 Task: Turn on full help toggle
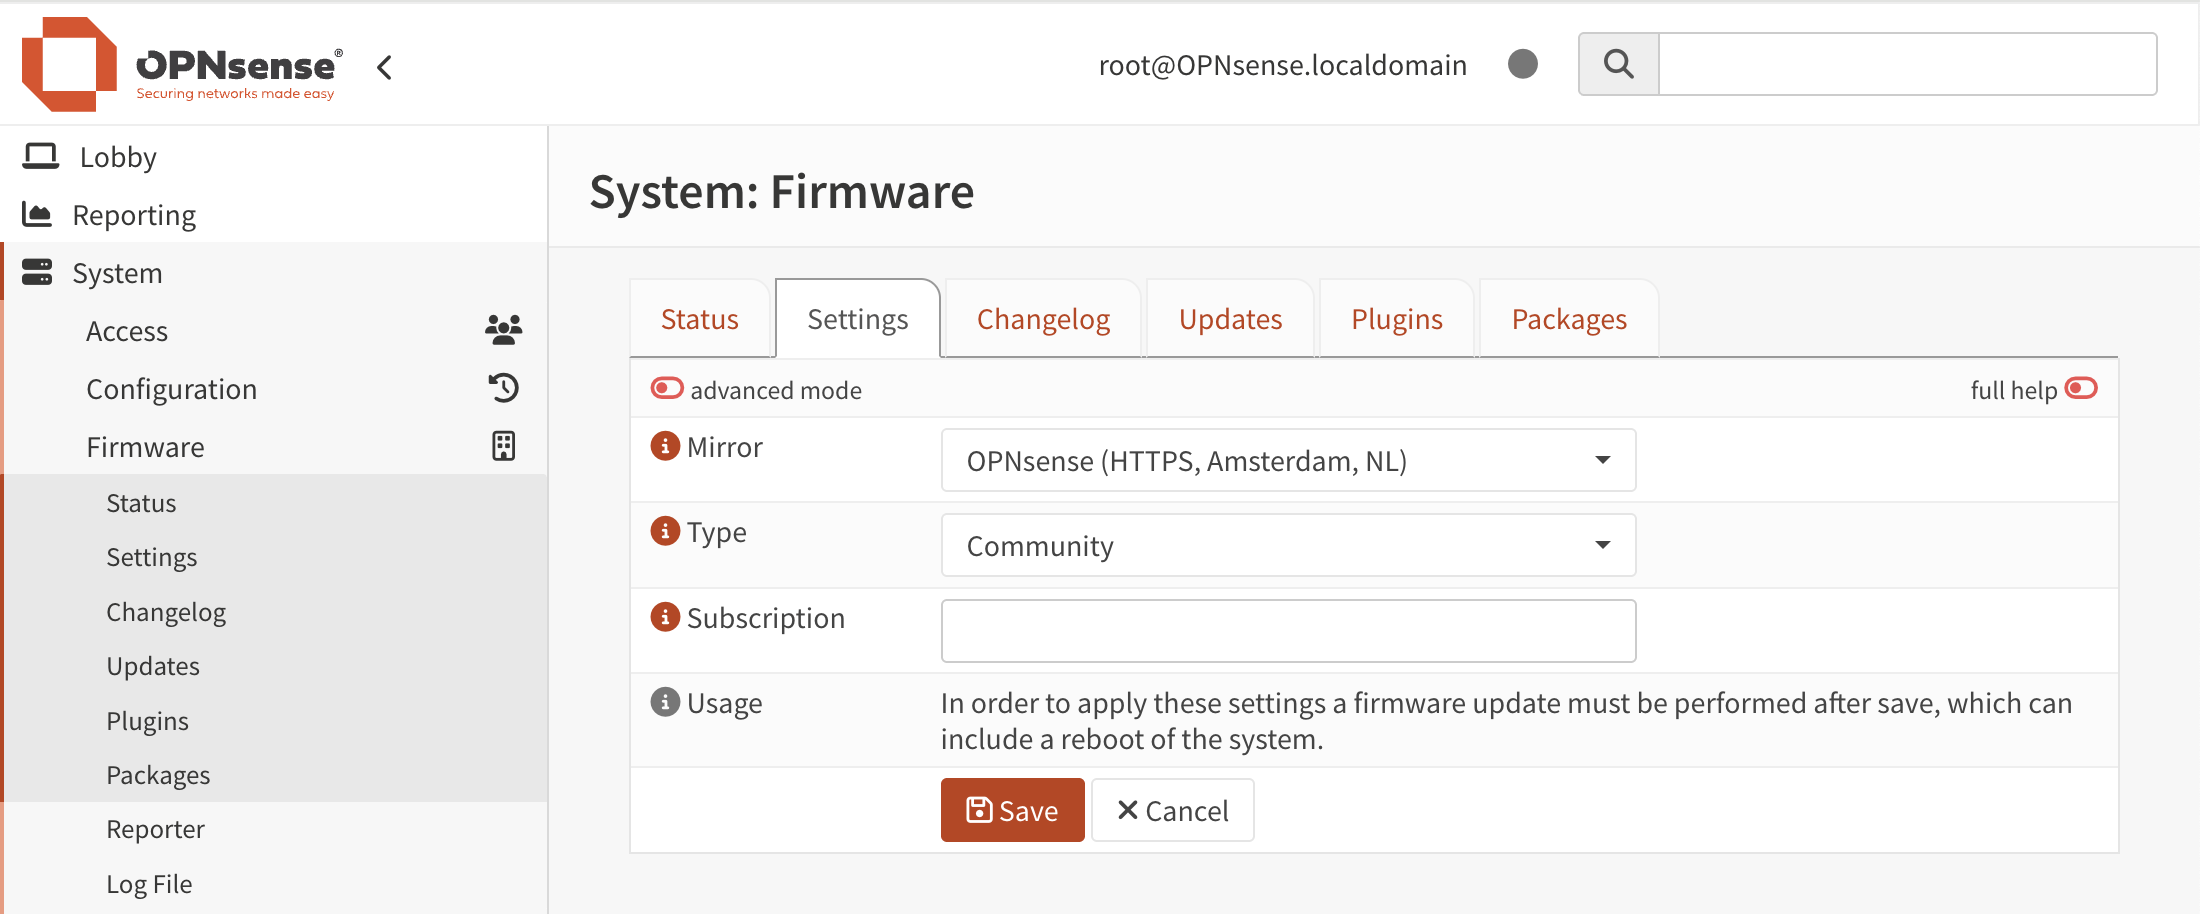pyautogui.click(x=2081, y=388)
